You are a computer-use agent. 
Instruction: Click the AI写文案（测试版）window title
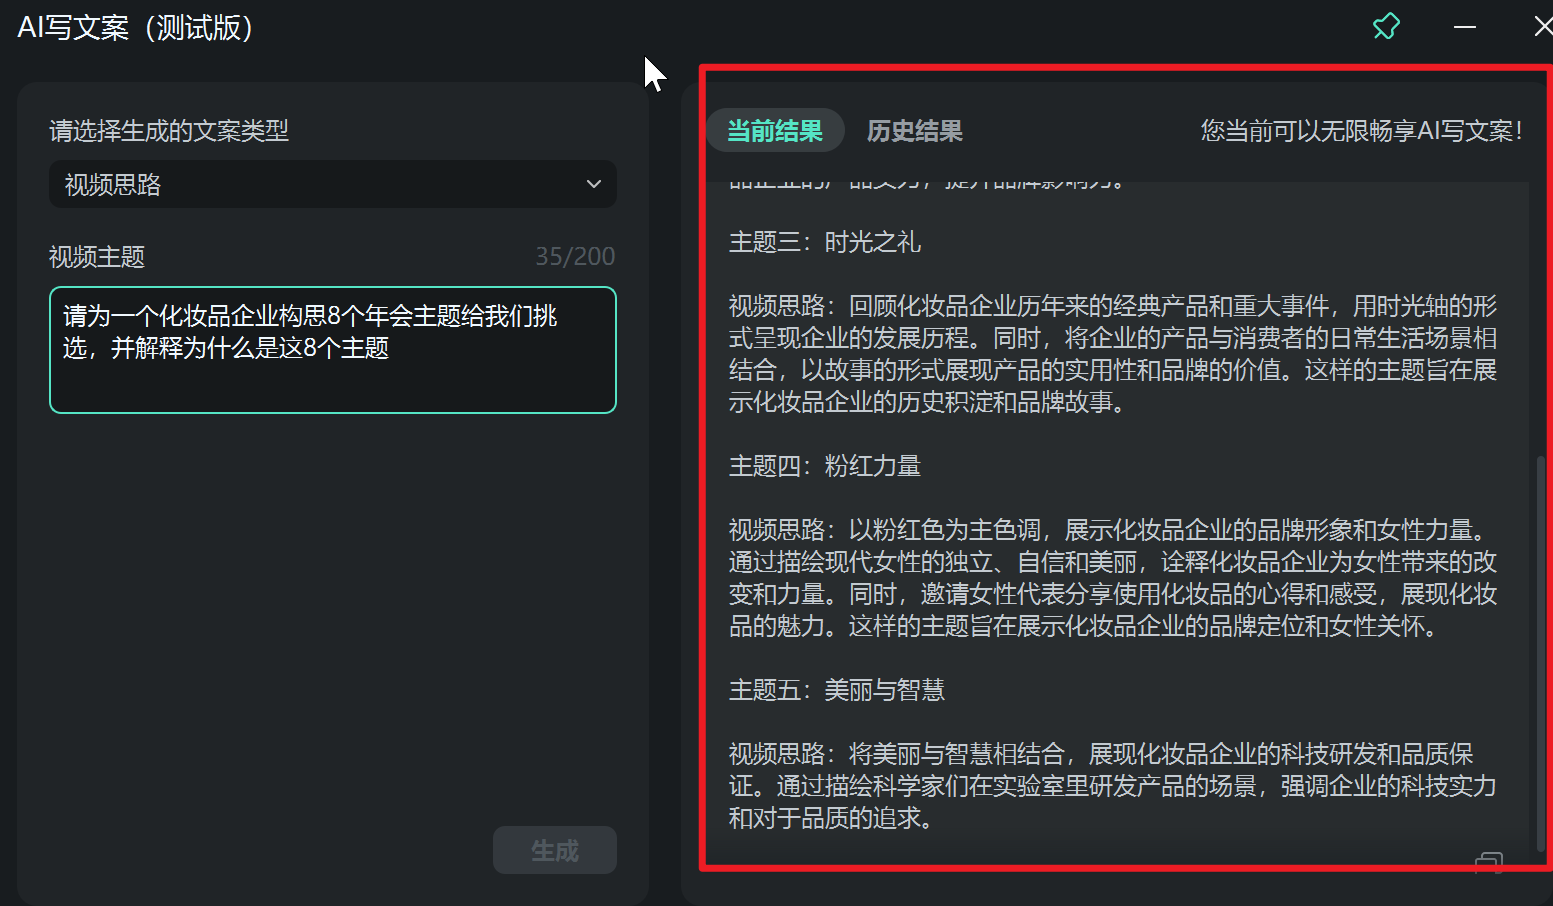pos(135,28)
